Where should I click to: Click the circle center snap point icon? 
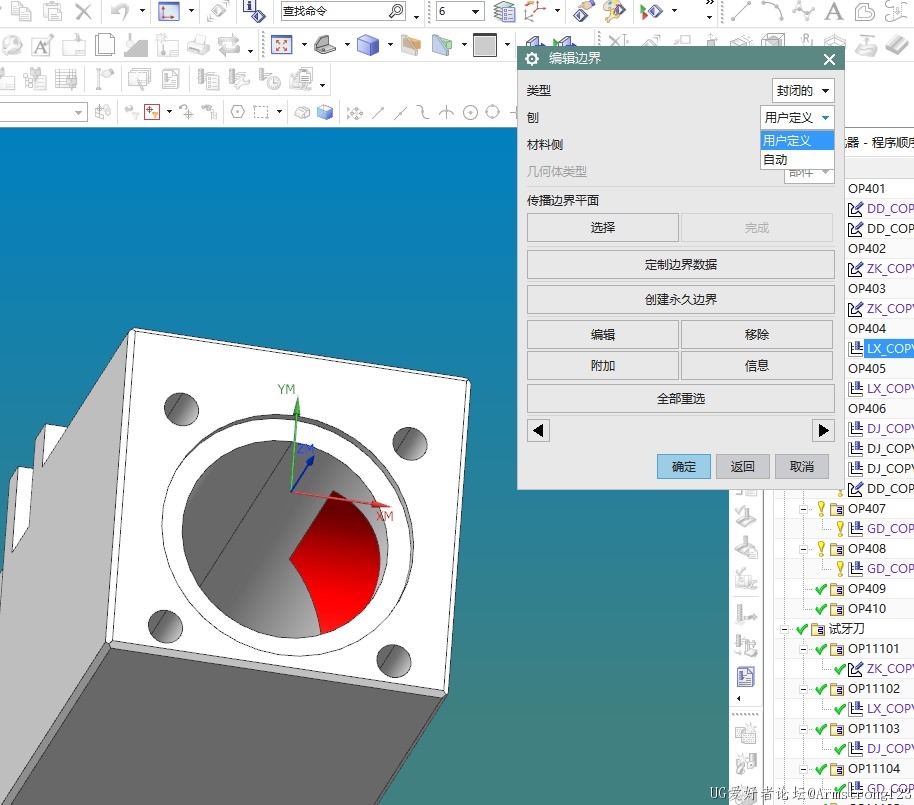(x=470, y=112)
